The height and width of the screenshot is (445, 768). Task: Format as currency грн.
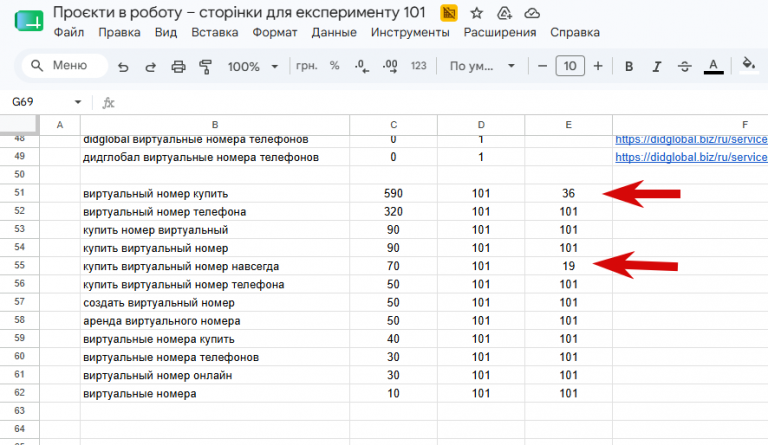[x=307, y=66]
